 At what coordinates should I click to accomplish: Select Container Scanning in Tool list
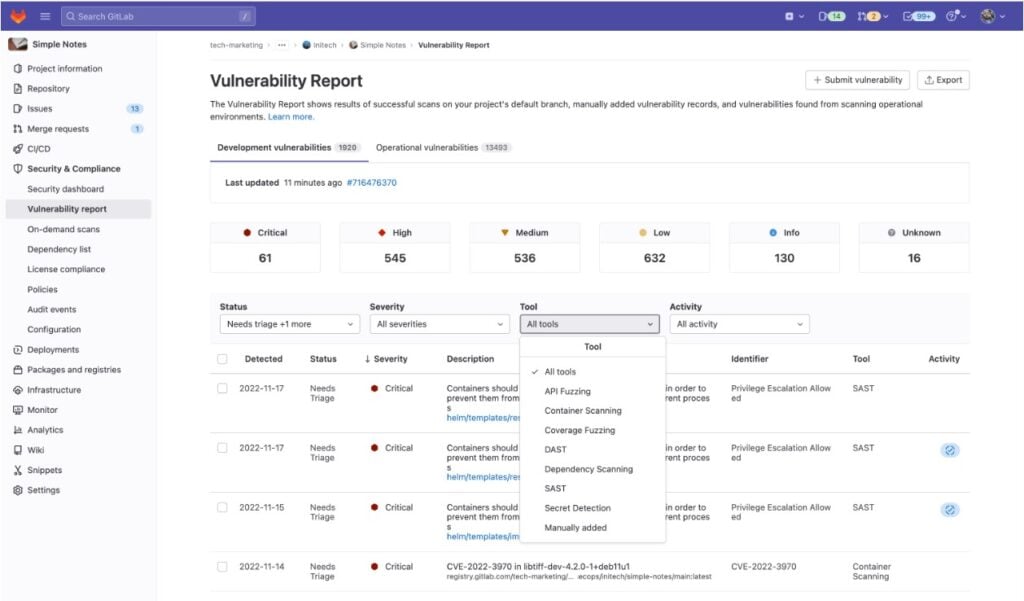[592, 411]
